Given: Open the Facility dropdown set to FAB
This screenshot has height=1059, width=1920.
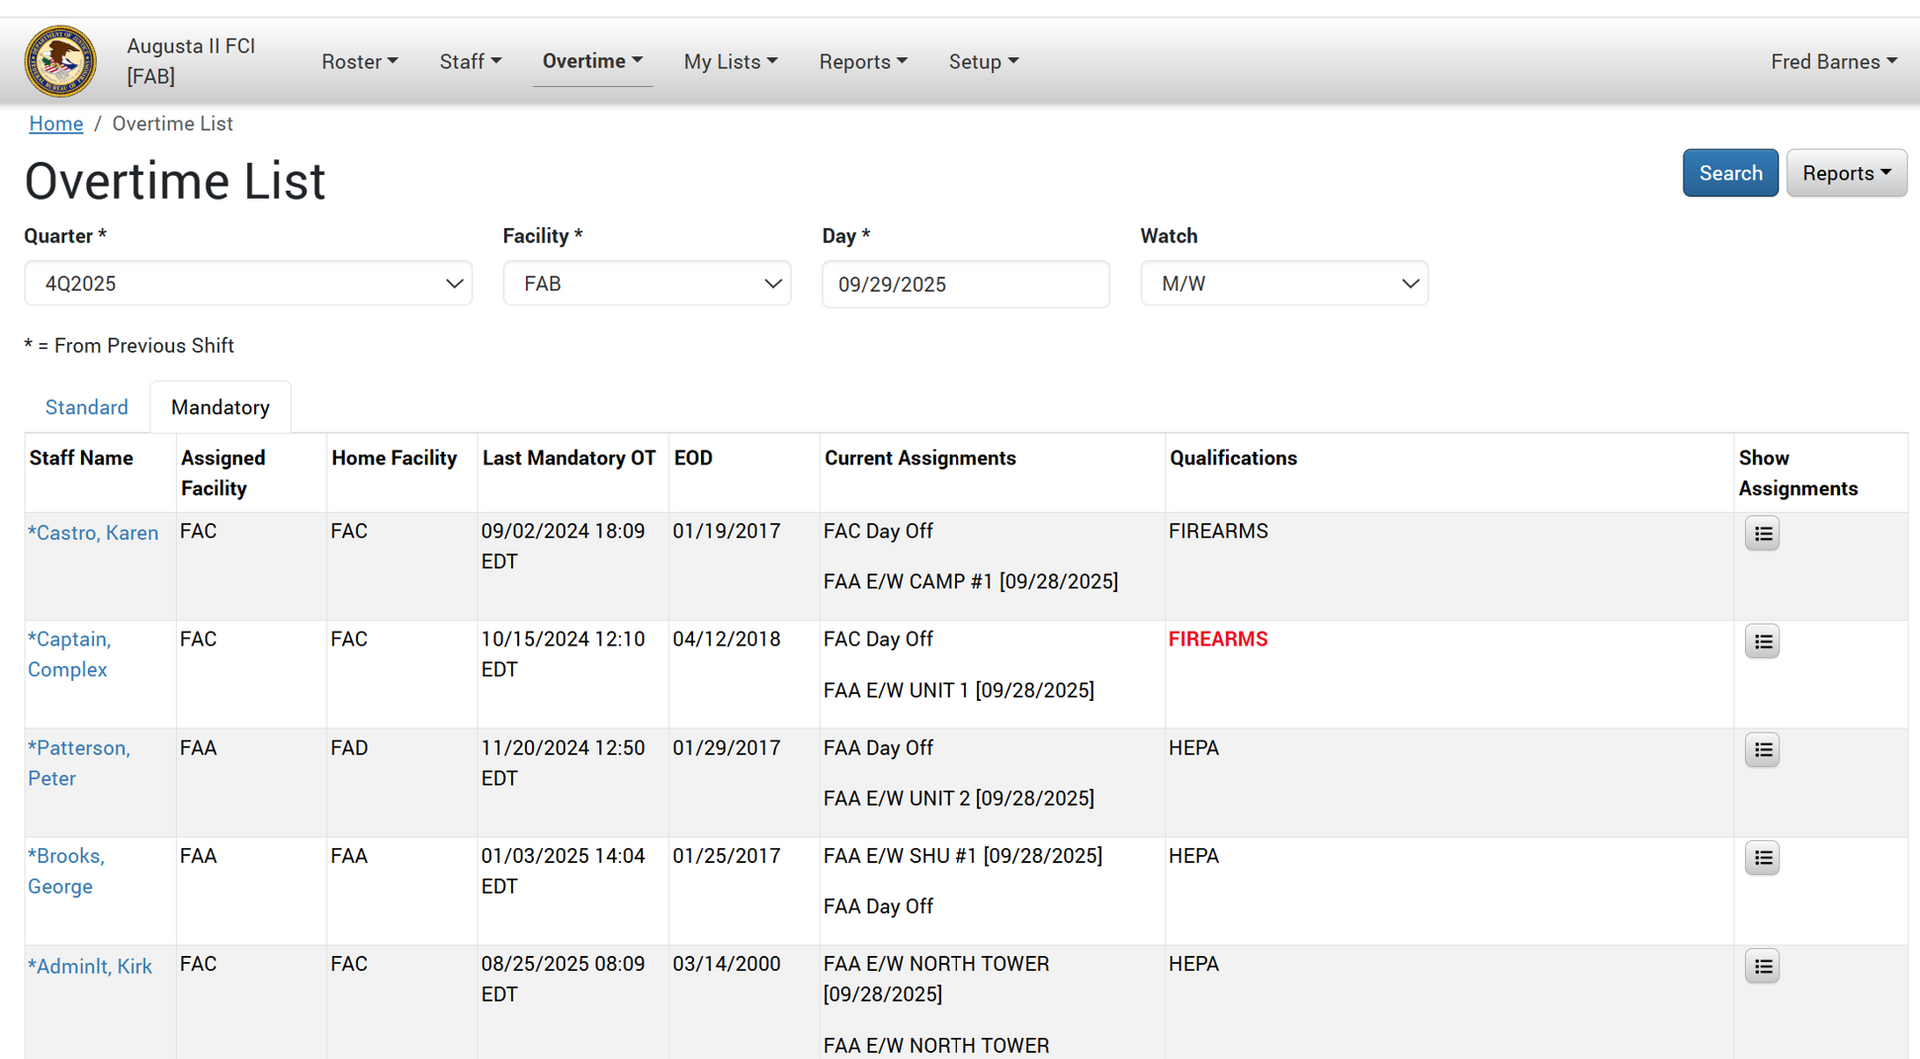Looking at the screenshot, I should click(646, 284).
